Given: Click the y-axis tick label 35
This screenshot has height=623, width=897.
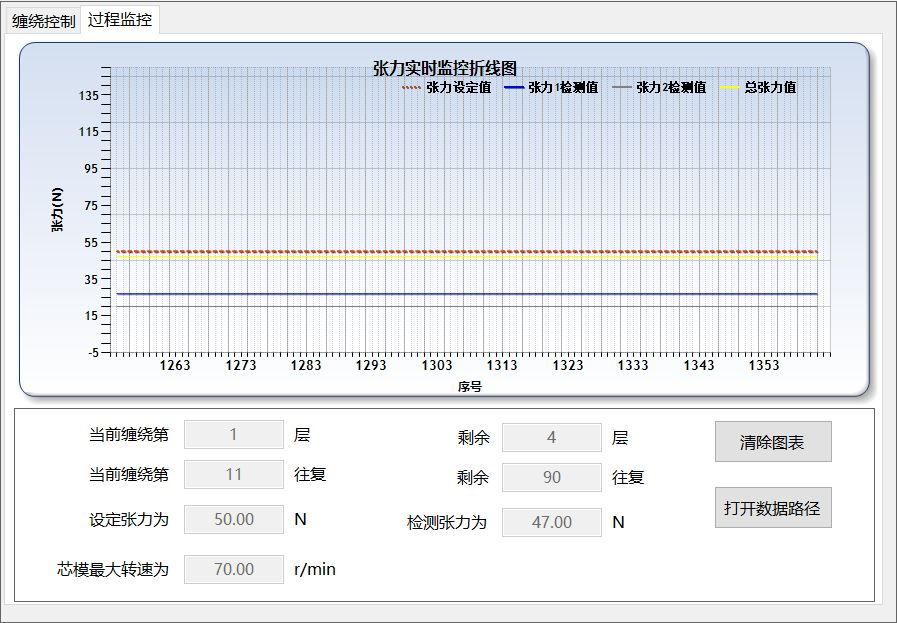Looking at the screenshot, I should [92, 279].
